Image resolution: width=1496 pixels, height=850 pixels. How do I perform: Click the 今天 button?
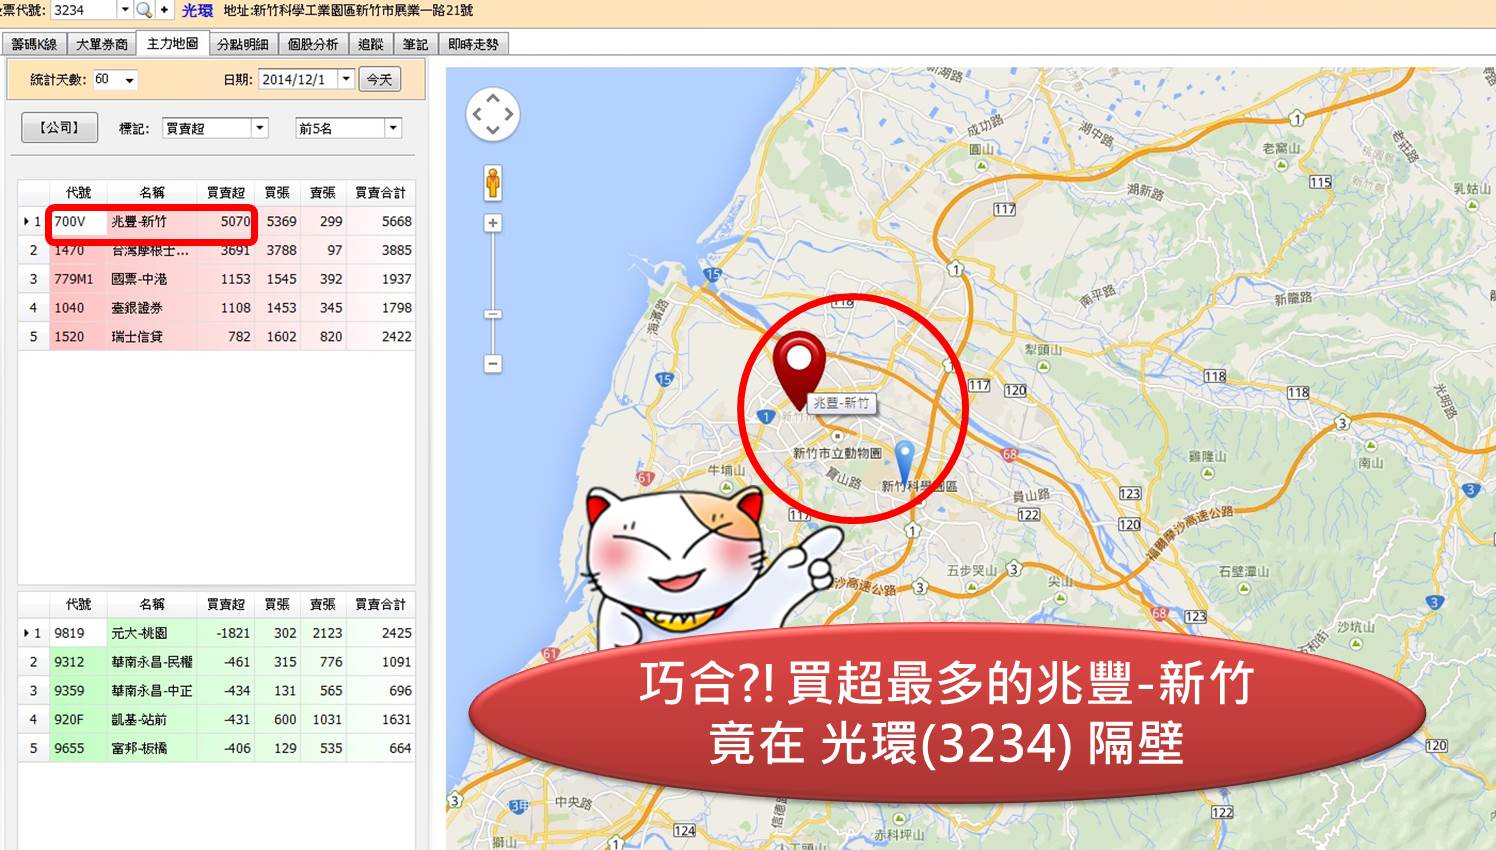pyautogui.click(x=380, y=79)
